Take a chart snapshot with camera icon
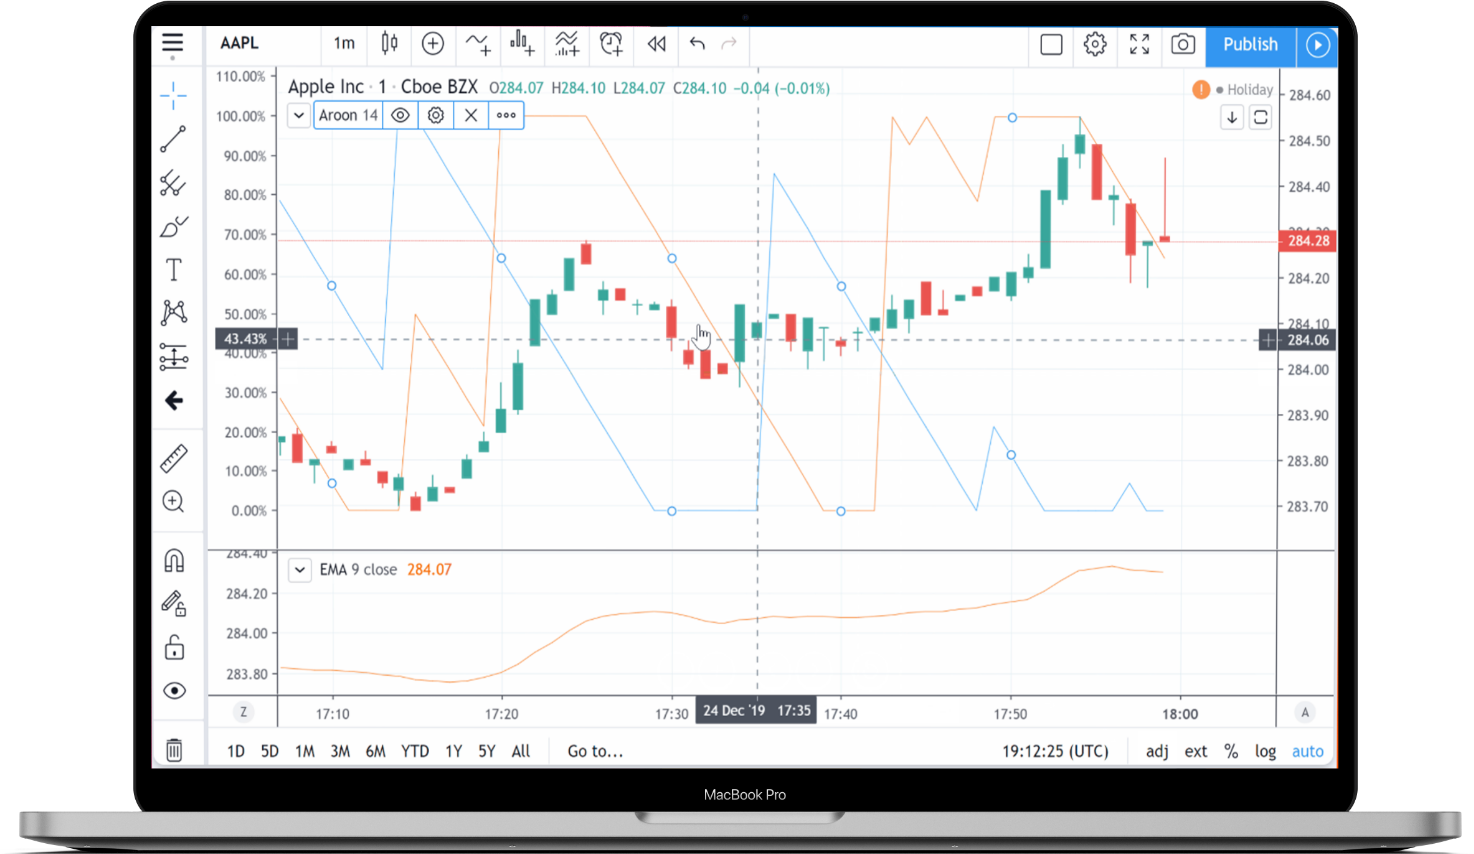 click(1183, 44)
